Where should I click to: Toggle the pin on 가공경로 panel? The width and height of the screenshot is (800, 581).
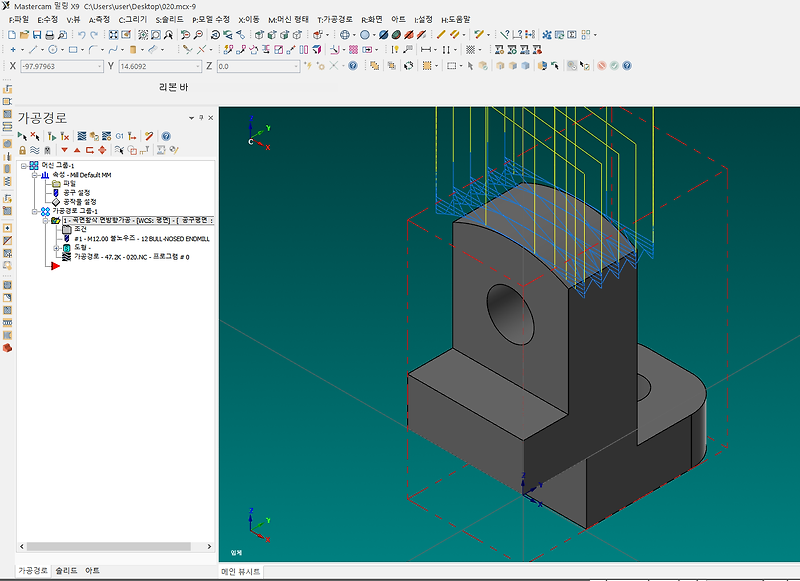coord(199,117)
